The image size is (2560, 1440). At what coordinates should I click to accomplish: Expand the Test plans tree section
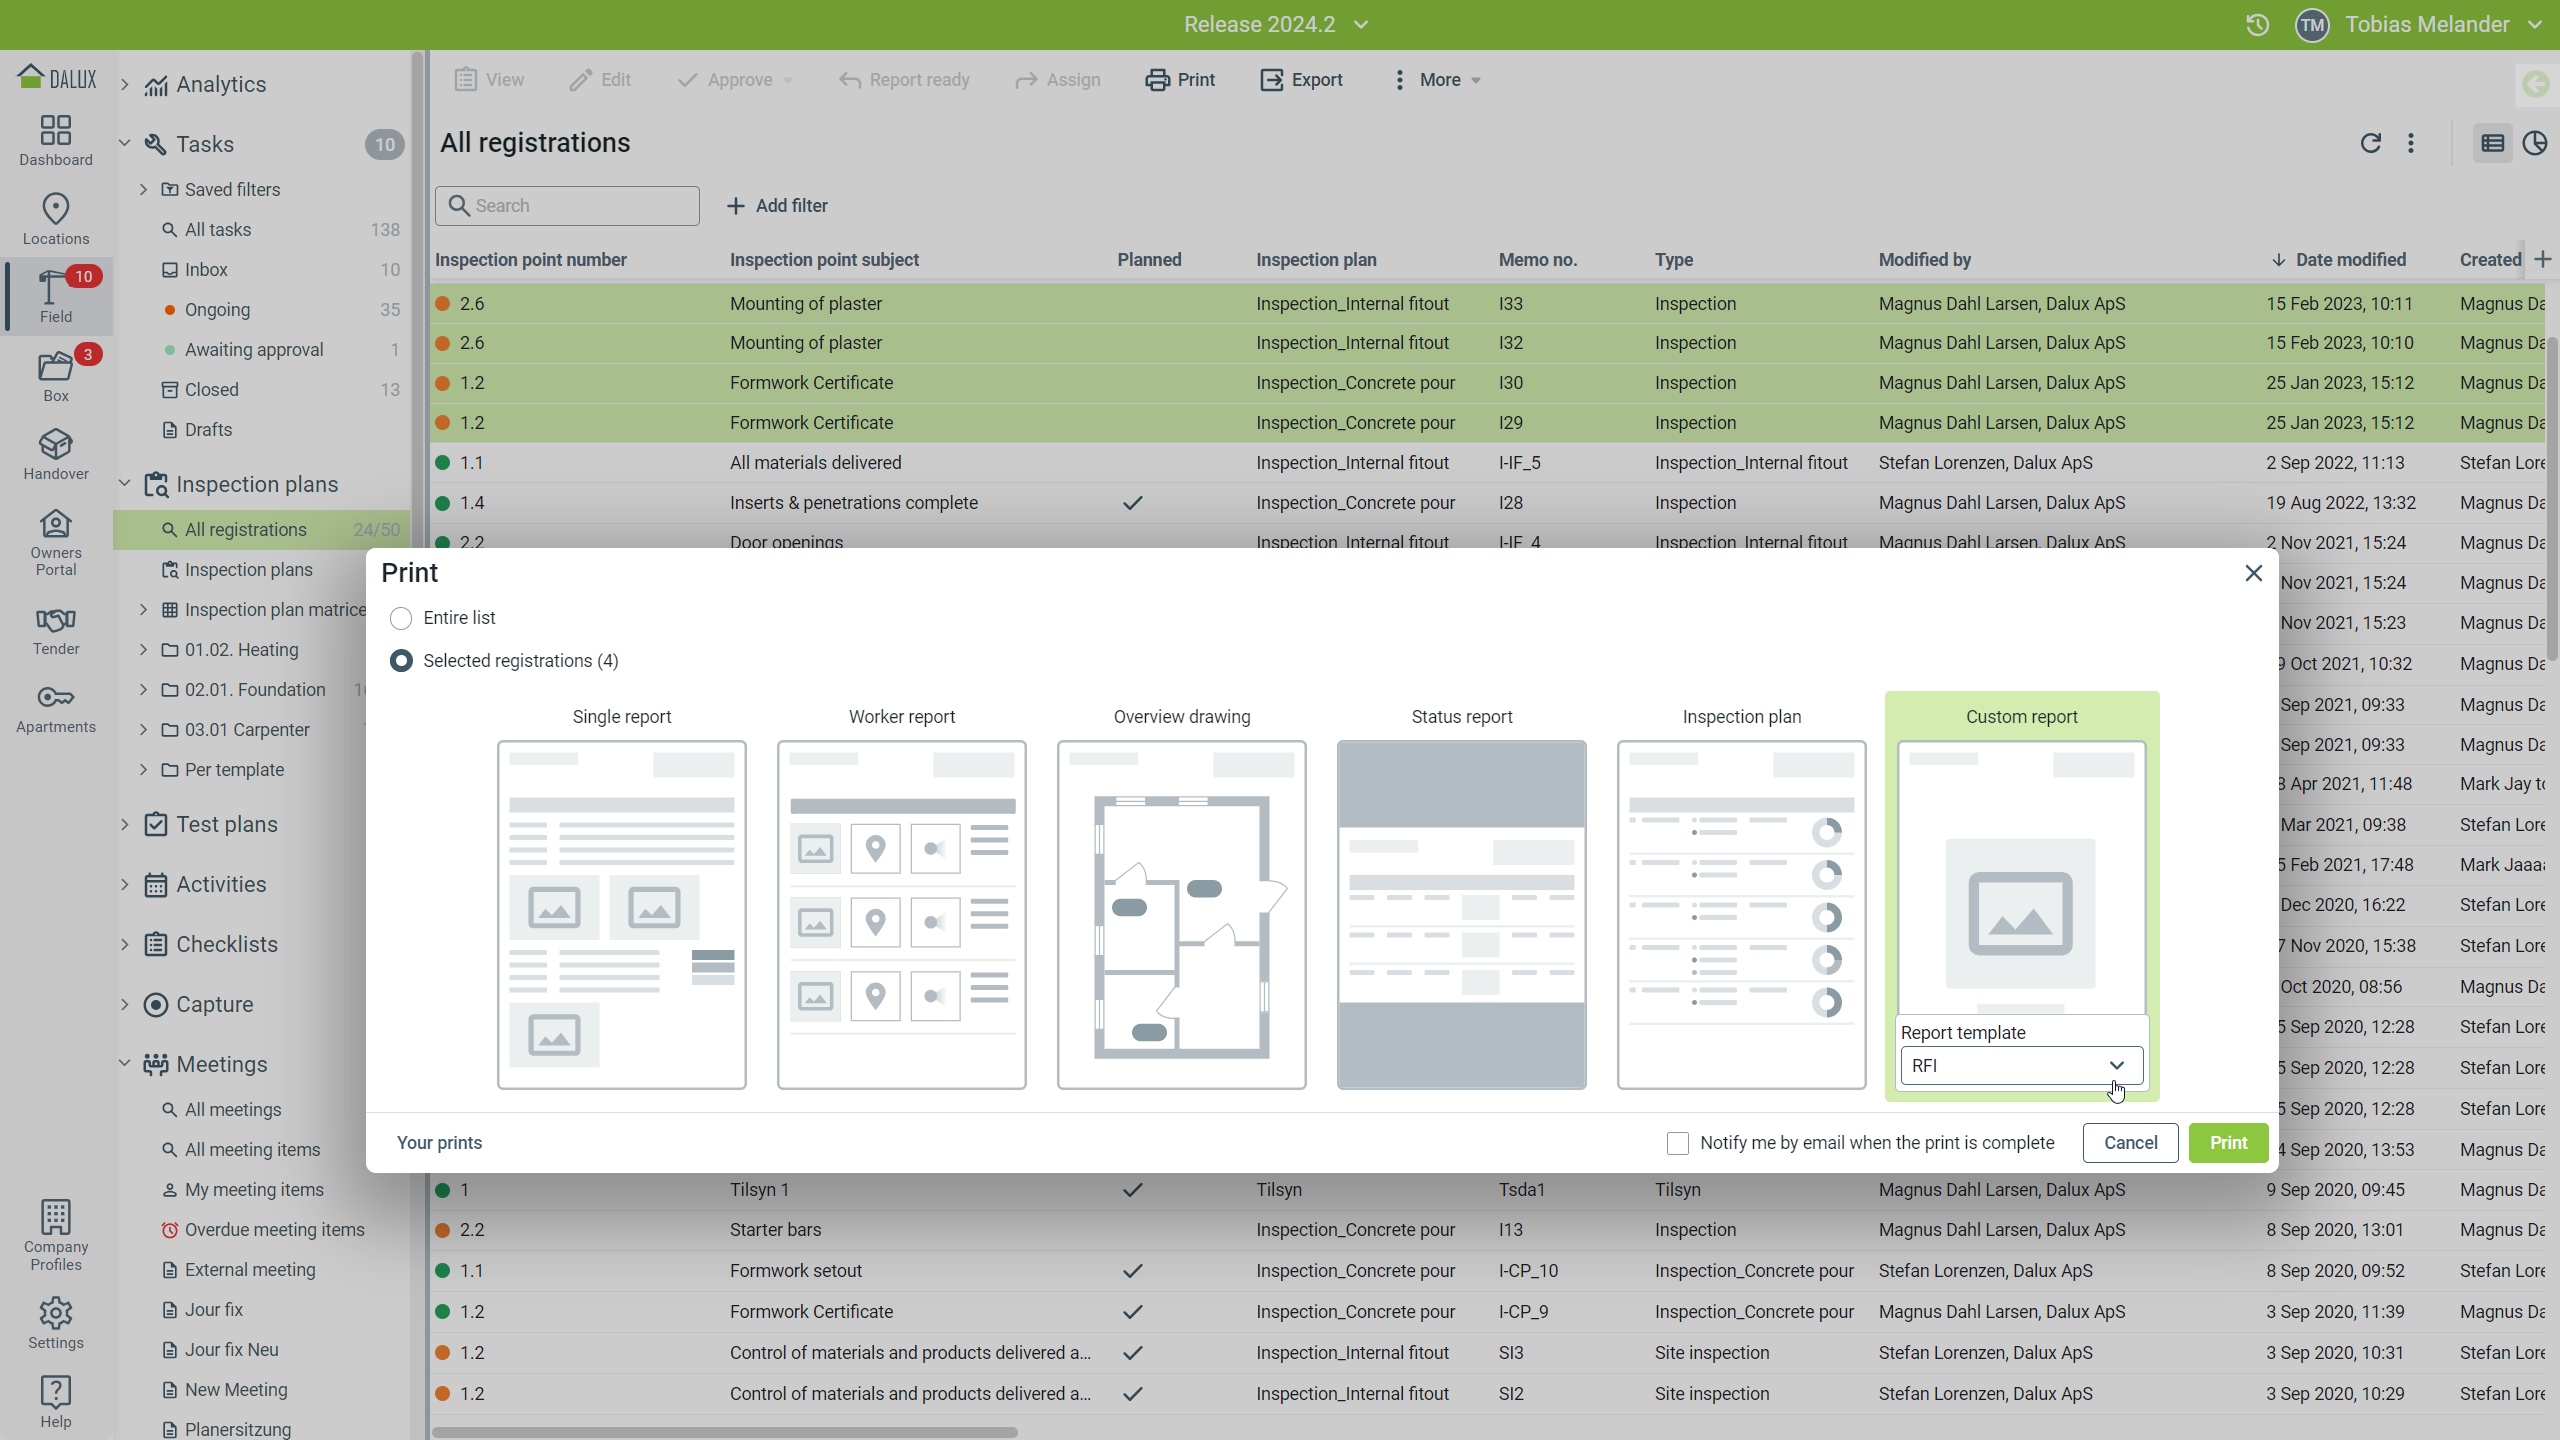(125, 825)
